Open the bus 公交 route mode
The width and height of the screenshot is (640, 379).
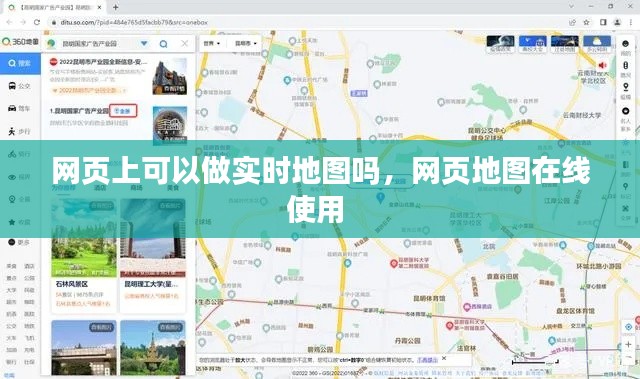point(20,86)
